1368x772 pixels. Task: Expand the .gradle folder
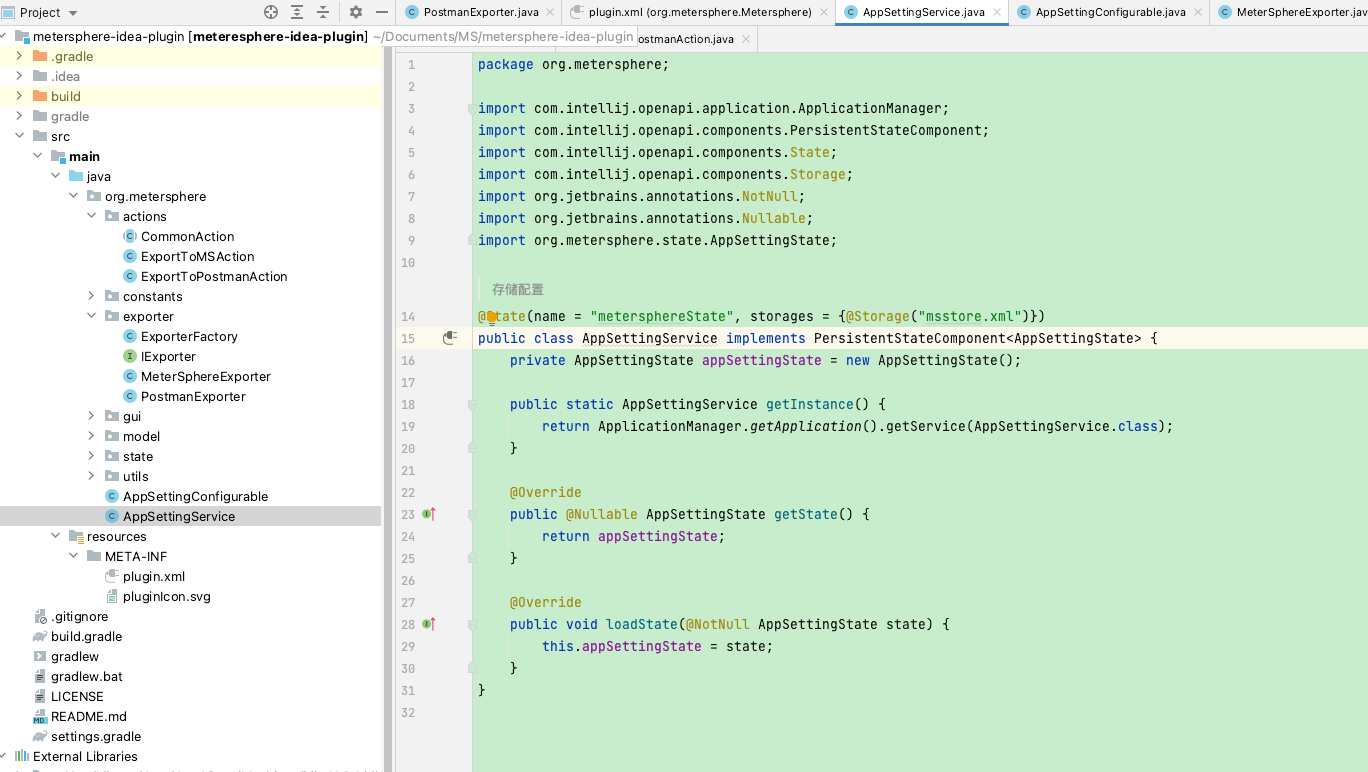pyautogui.click(x=19, y=56)
